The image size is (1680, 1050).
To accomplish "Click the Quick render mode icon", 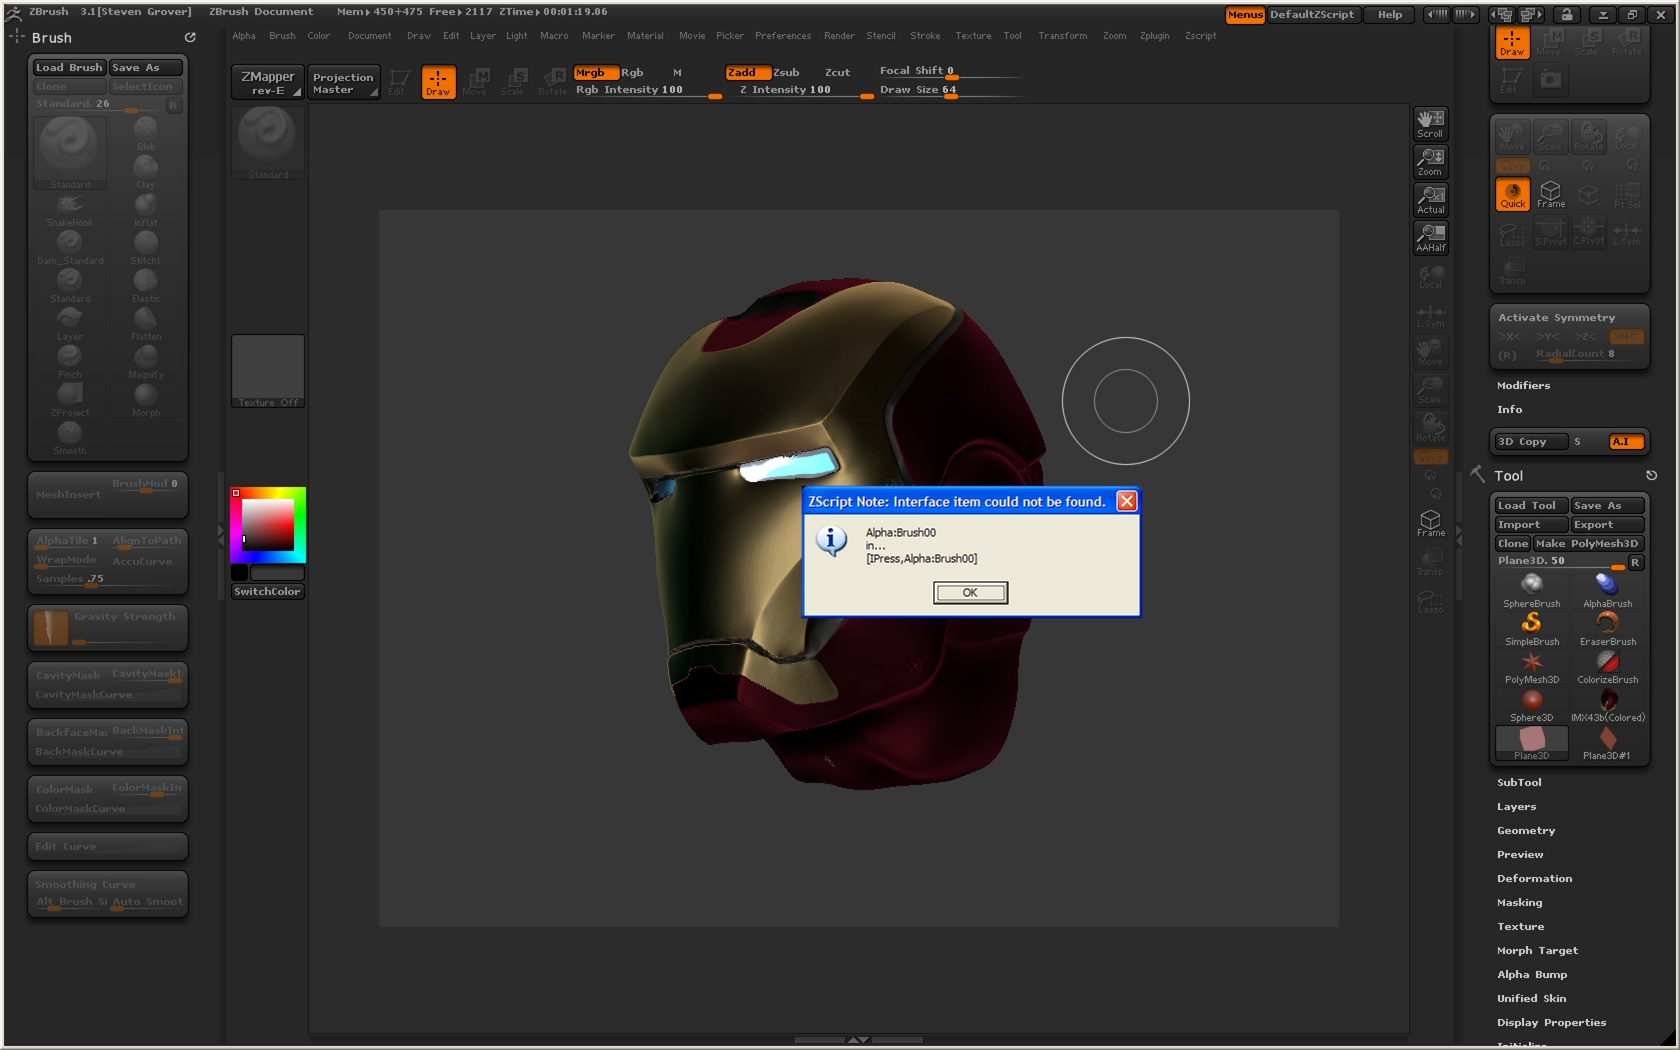I will (x=1512, y=194).
